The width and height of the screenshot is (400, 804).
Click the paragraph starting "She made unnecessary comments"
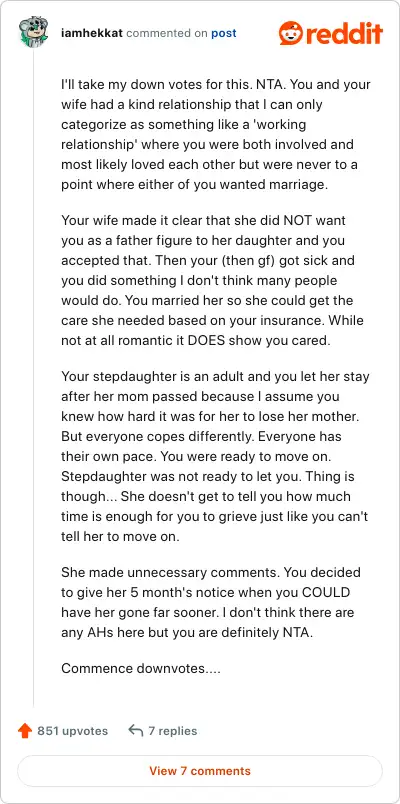(x=211, y=602)
